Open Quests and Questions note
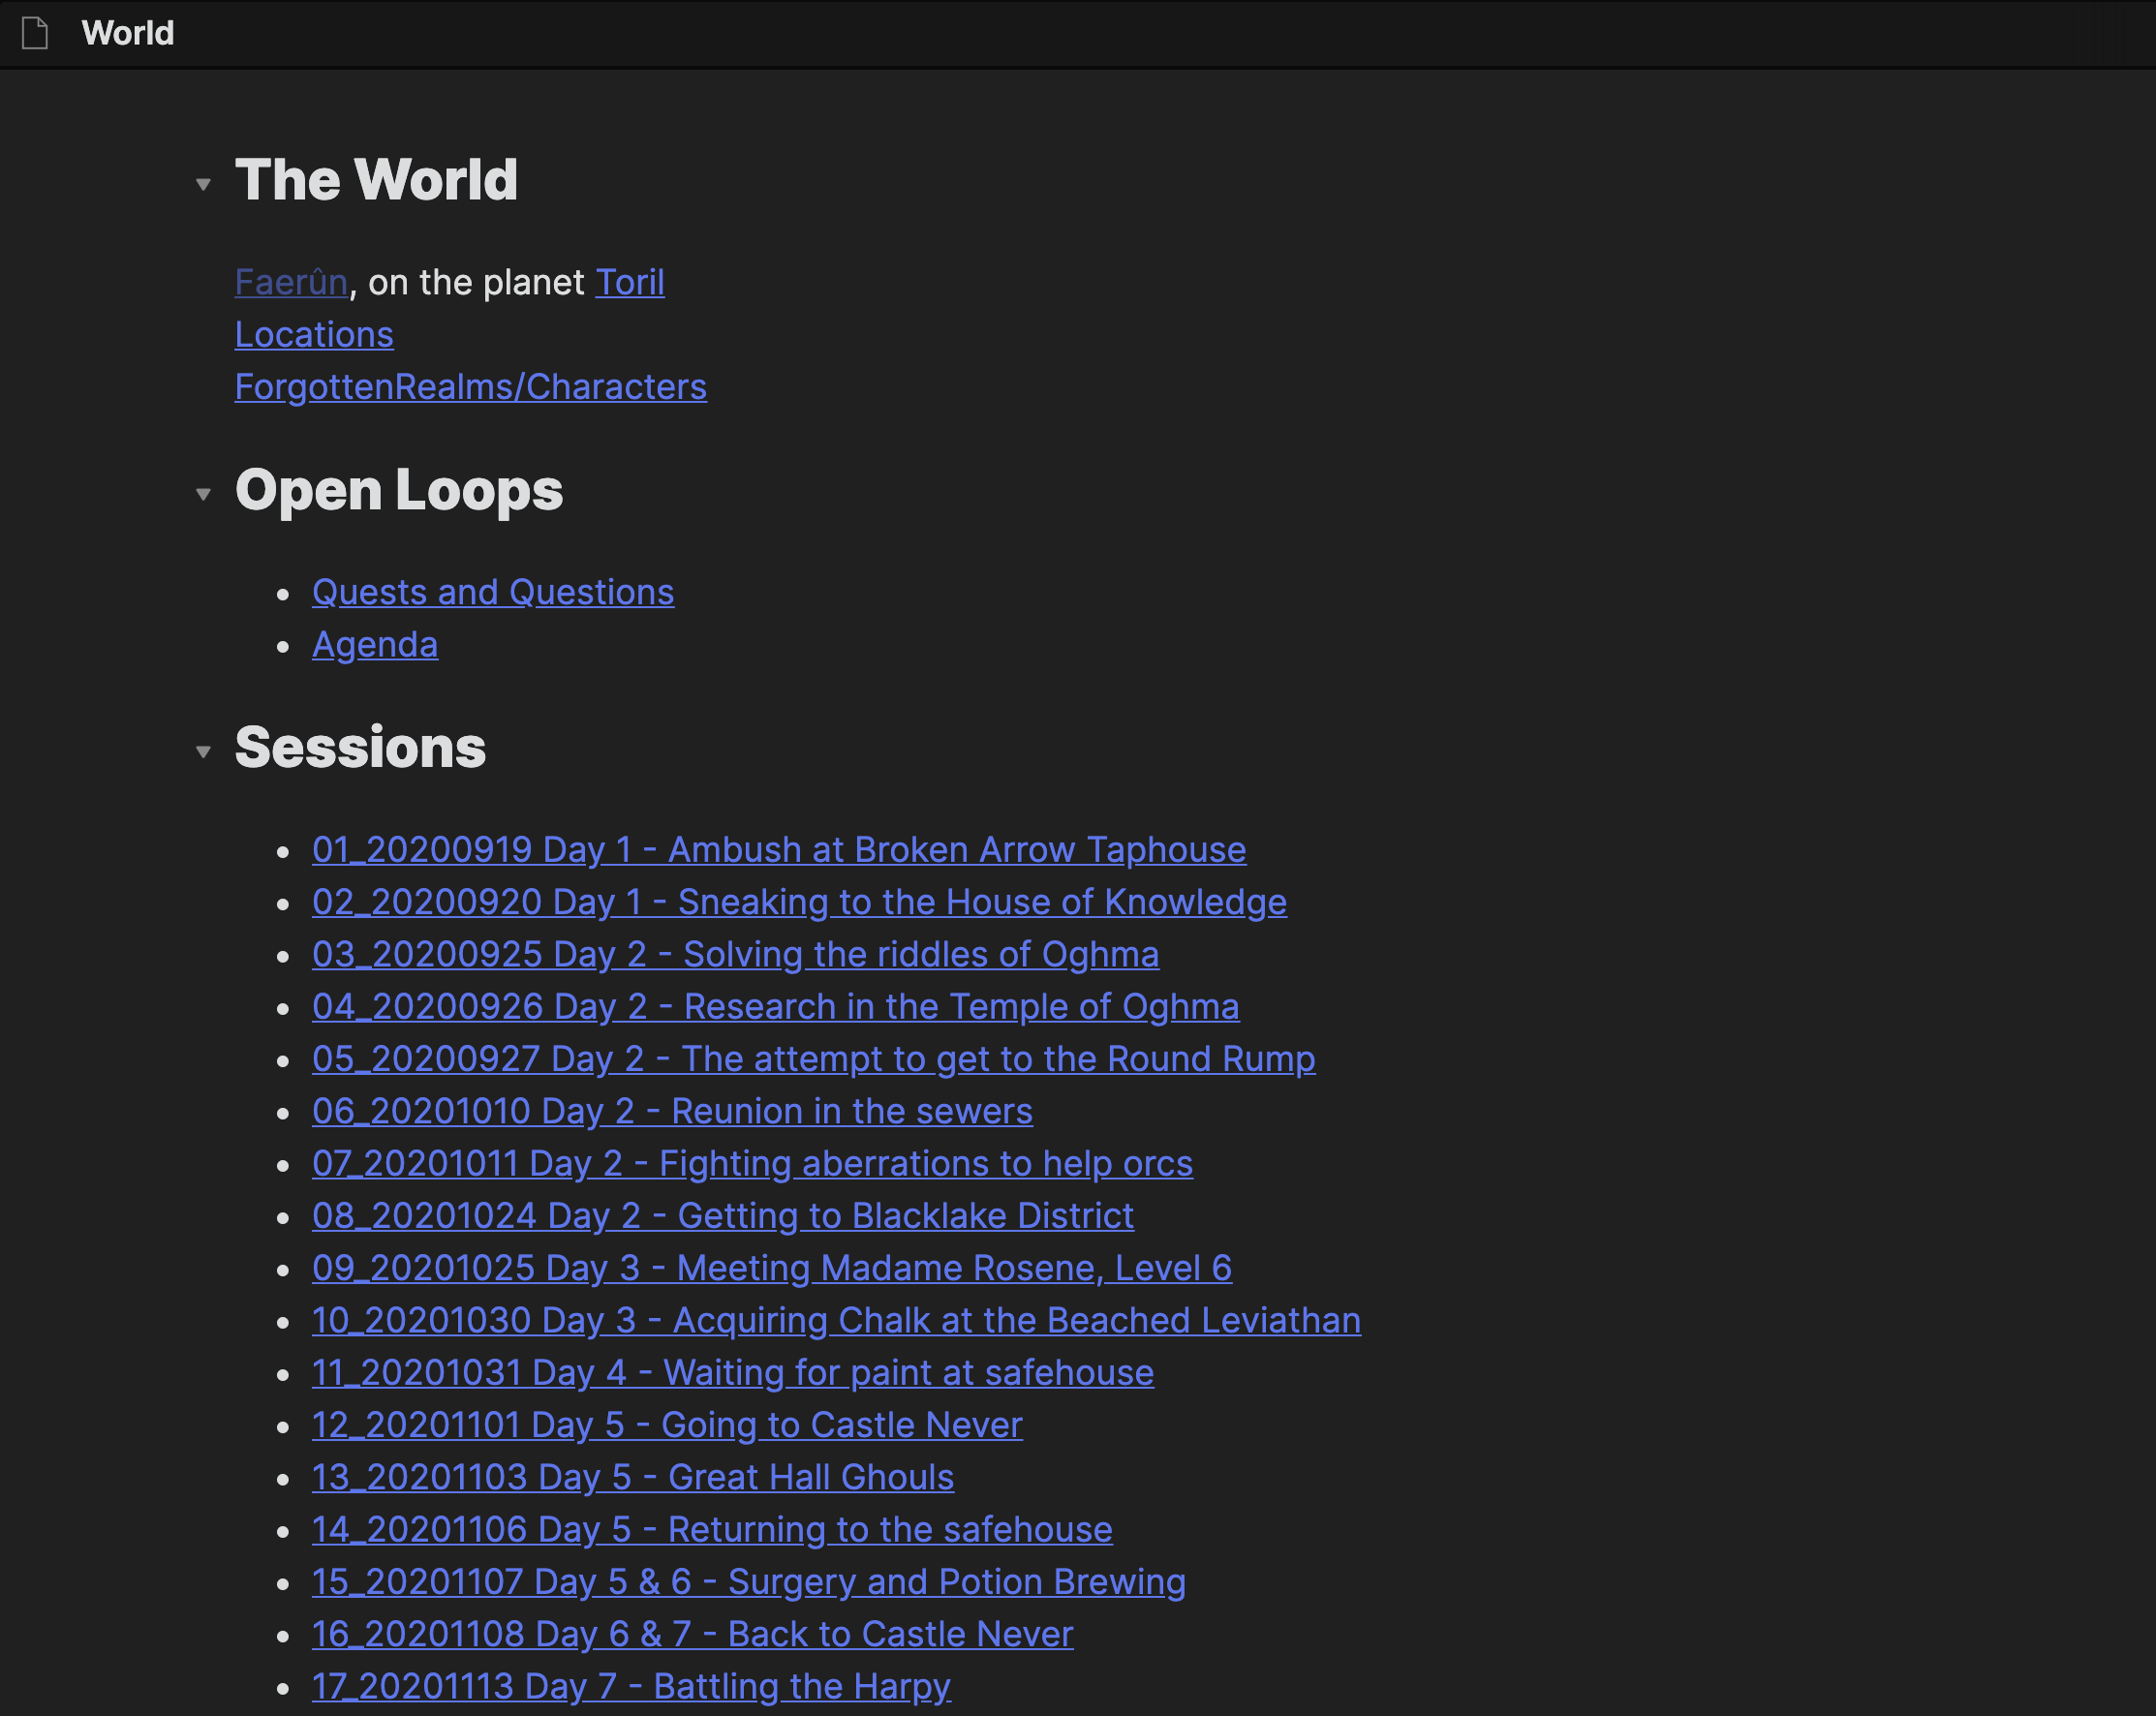The width and height of the screenshot is (2156, 1716). tap(493, 592)
